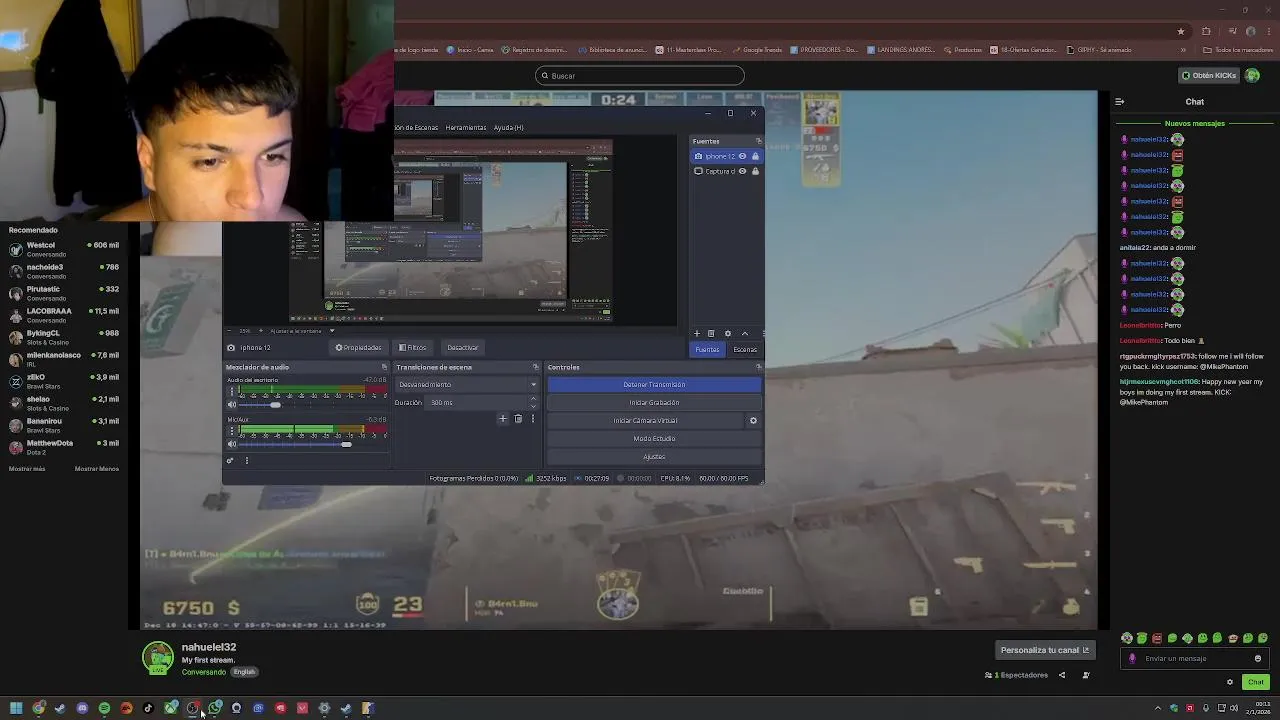Collapse list with Mostrar Menos

pos(97,468)
